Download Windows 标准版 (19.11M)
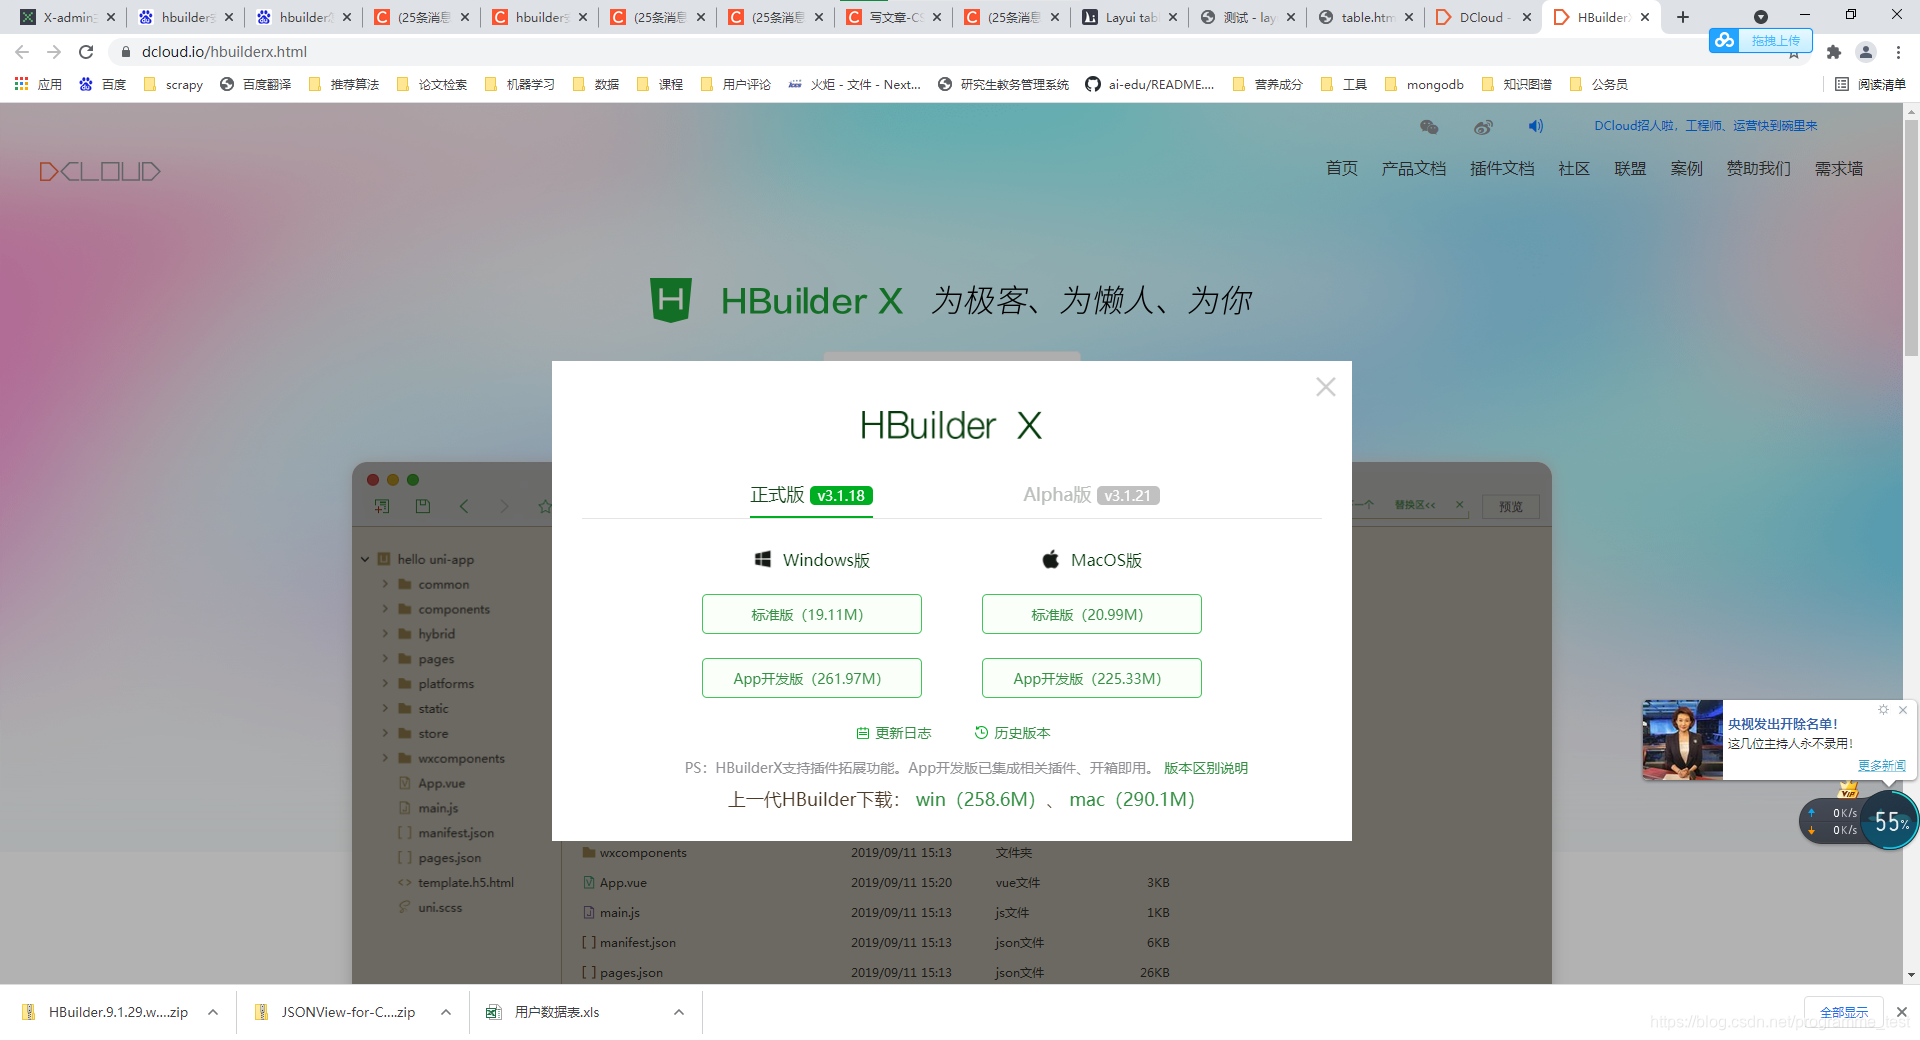Screen dimensions: 1920x1040 tap(811, 614)
